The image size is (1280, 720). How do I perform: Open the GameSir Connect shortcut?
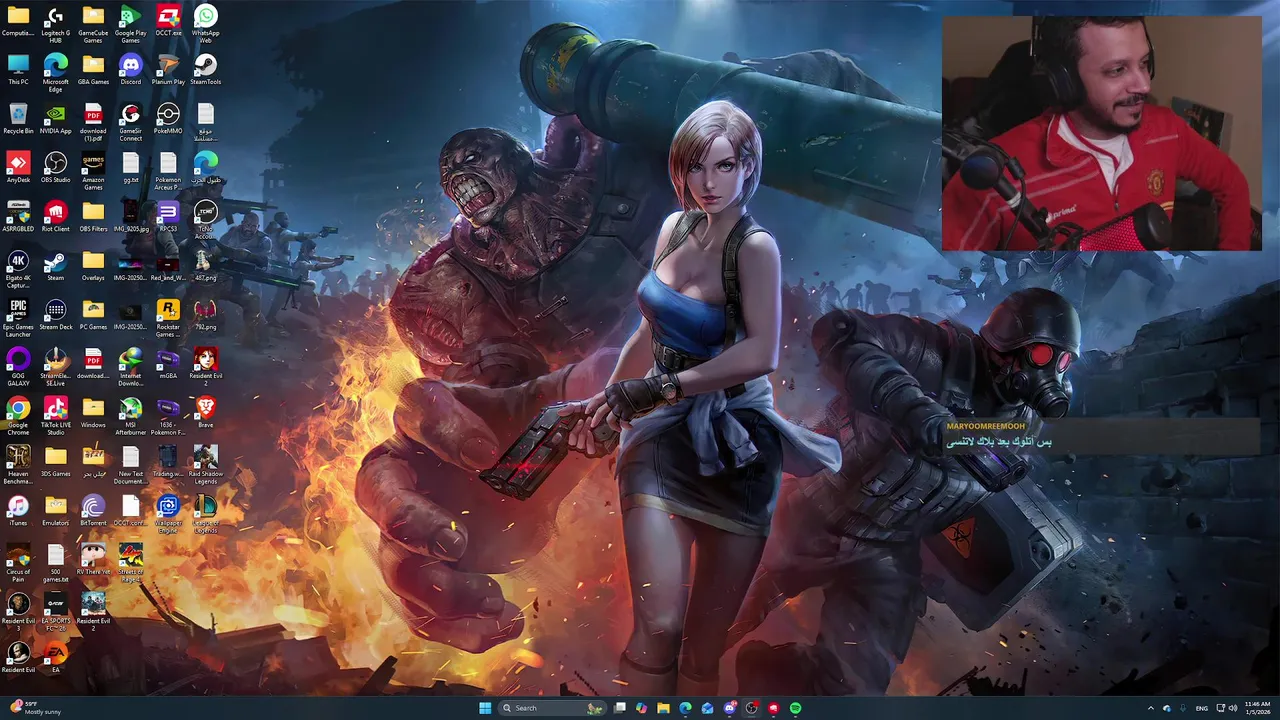pos(131,121)
